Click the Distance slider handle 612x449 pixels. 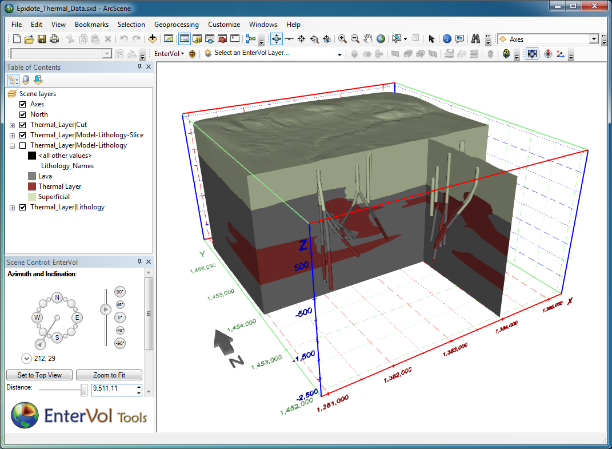click(84, 390)
